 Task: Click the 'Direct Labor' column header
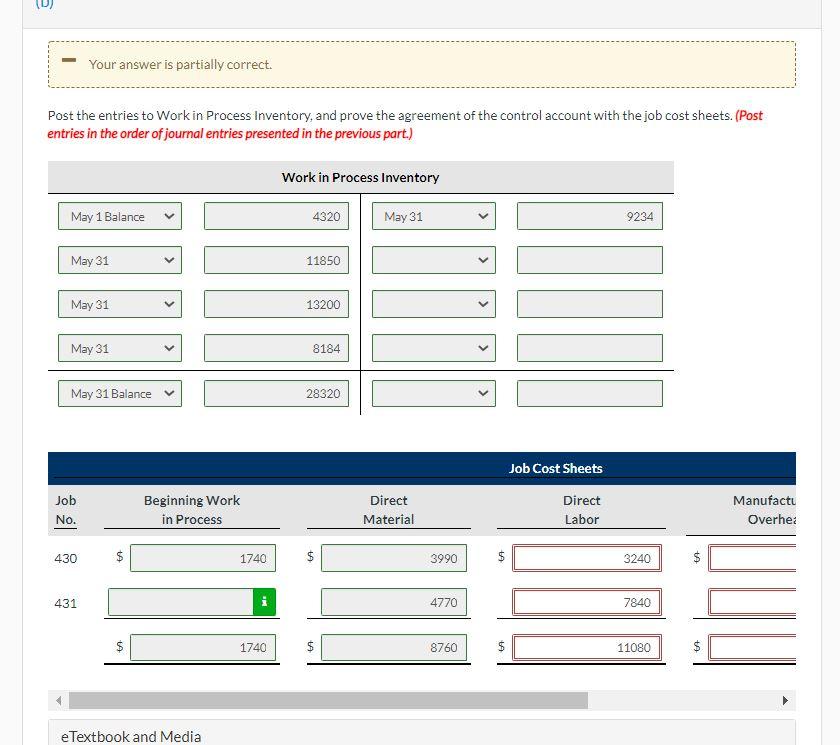581,509
